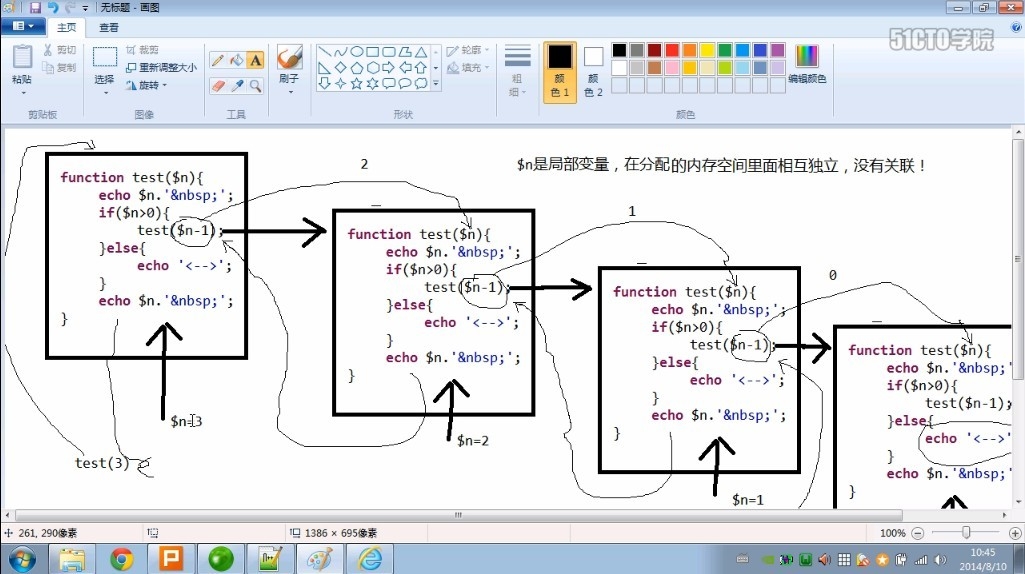Choose the oval callout shape
1025x574 pixels.
click(405, 84)
